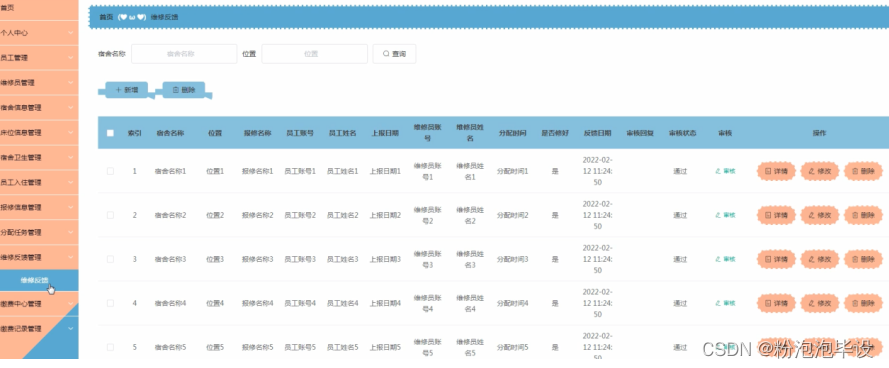Click the 审核 link in row 3

click(725, 259)
